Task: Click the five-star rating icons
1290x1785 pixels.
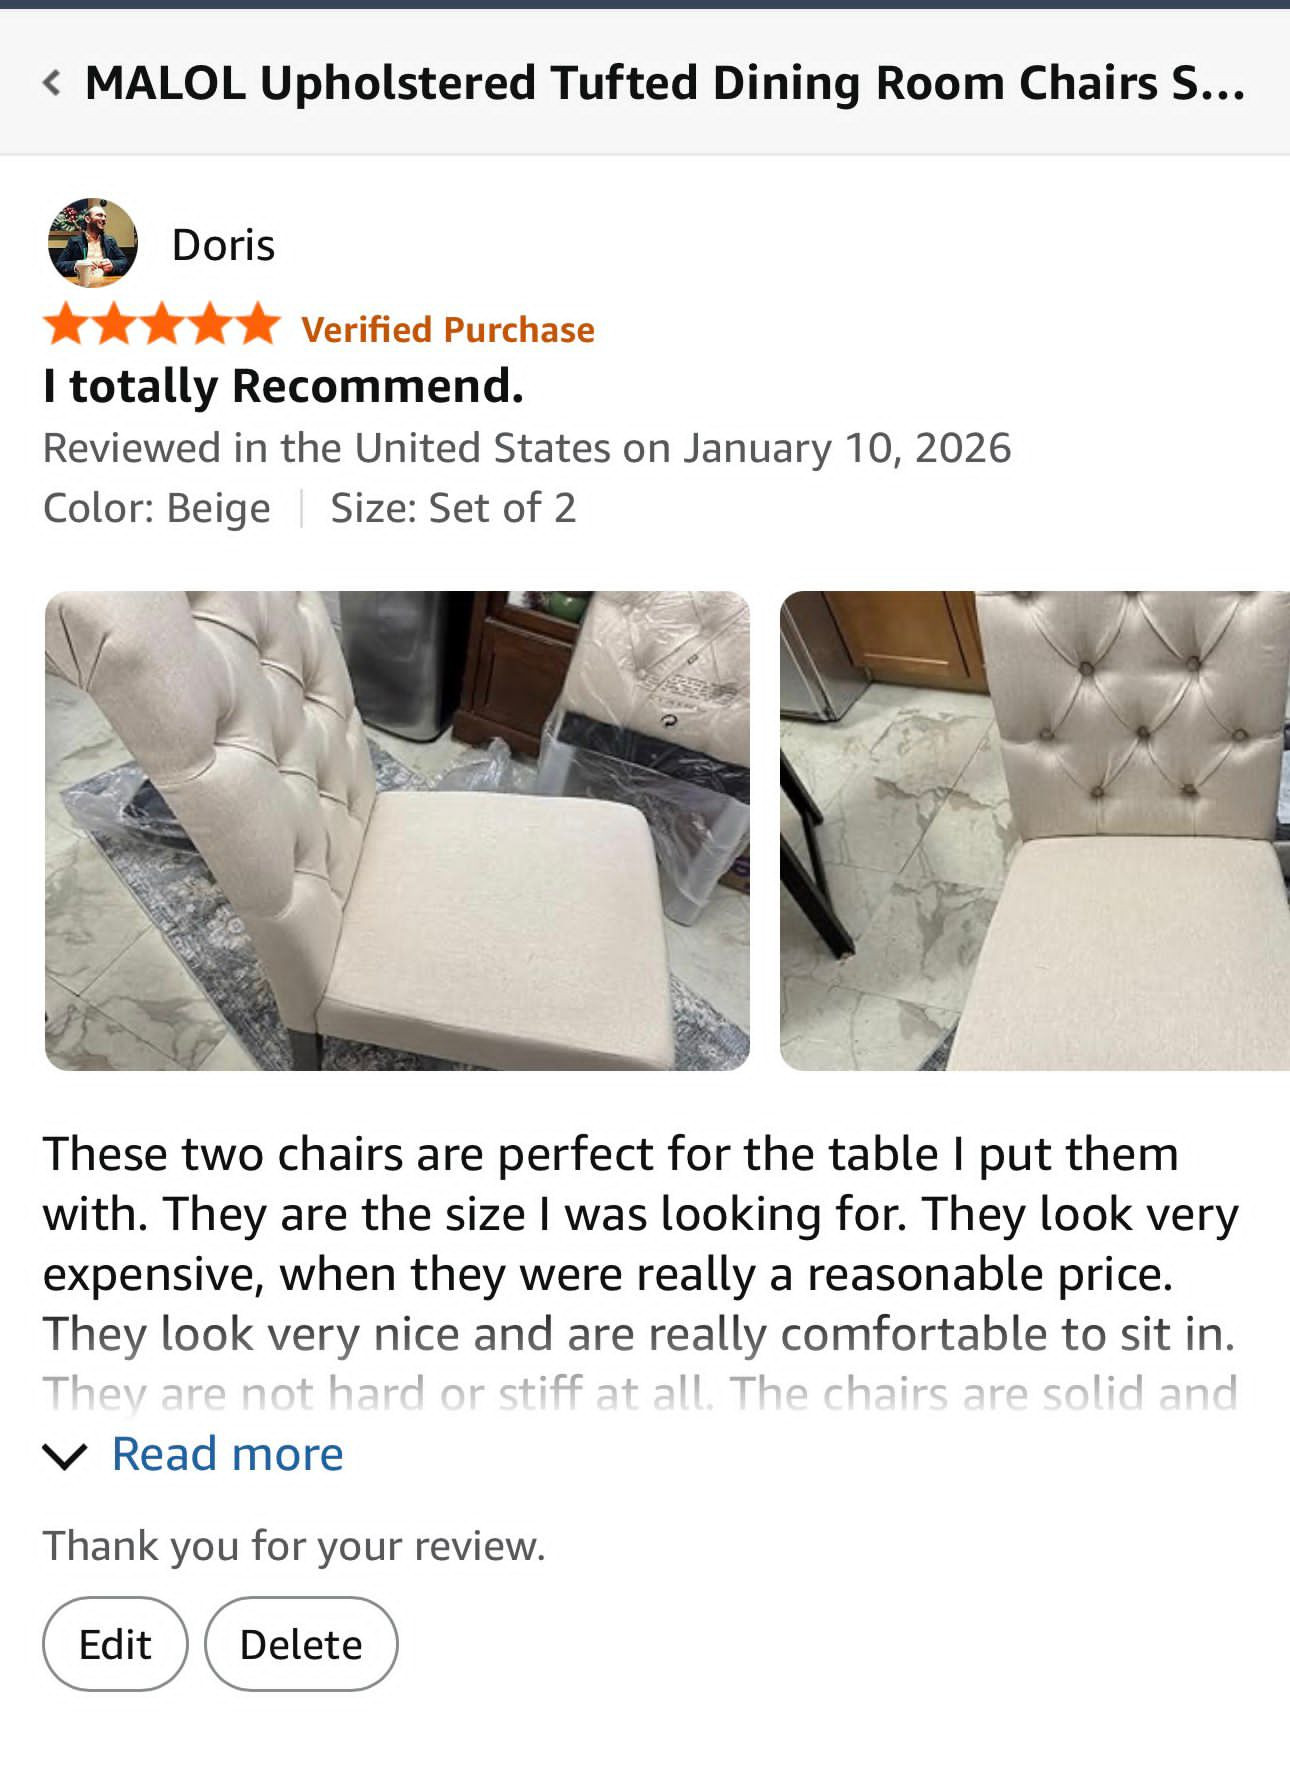Action: pyautogui.click(x=162, y=324)
